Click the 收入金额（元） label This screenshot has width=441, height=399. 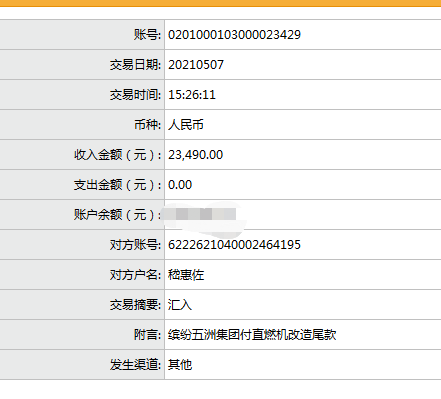click(118, 155)
